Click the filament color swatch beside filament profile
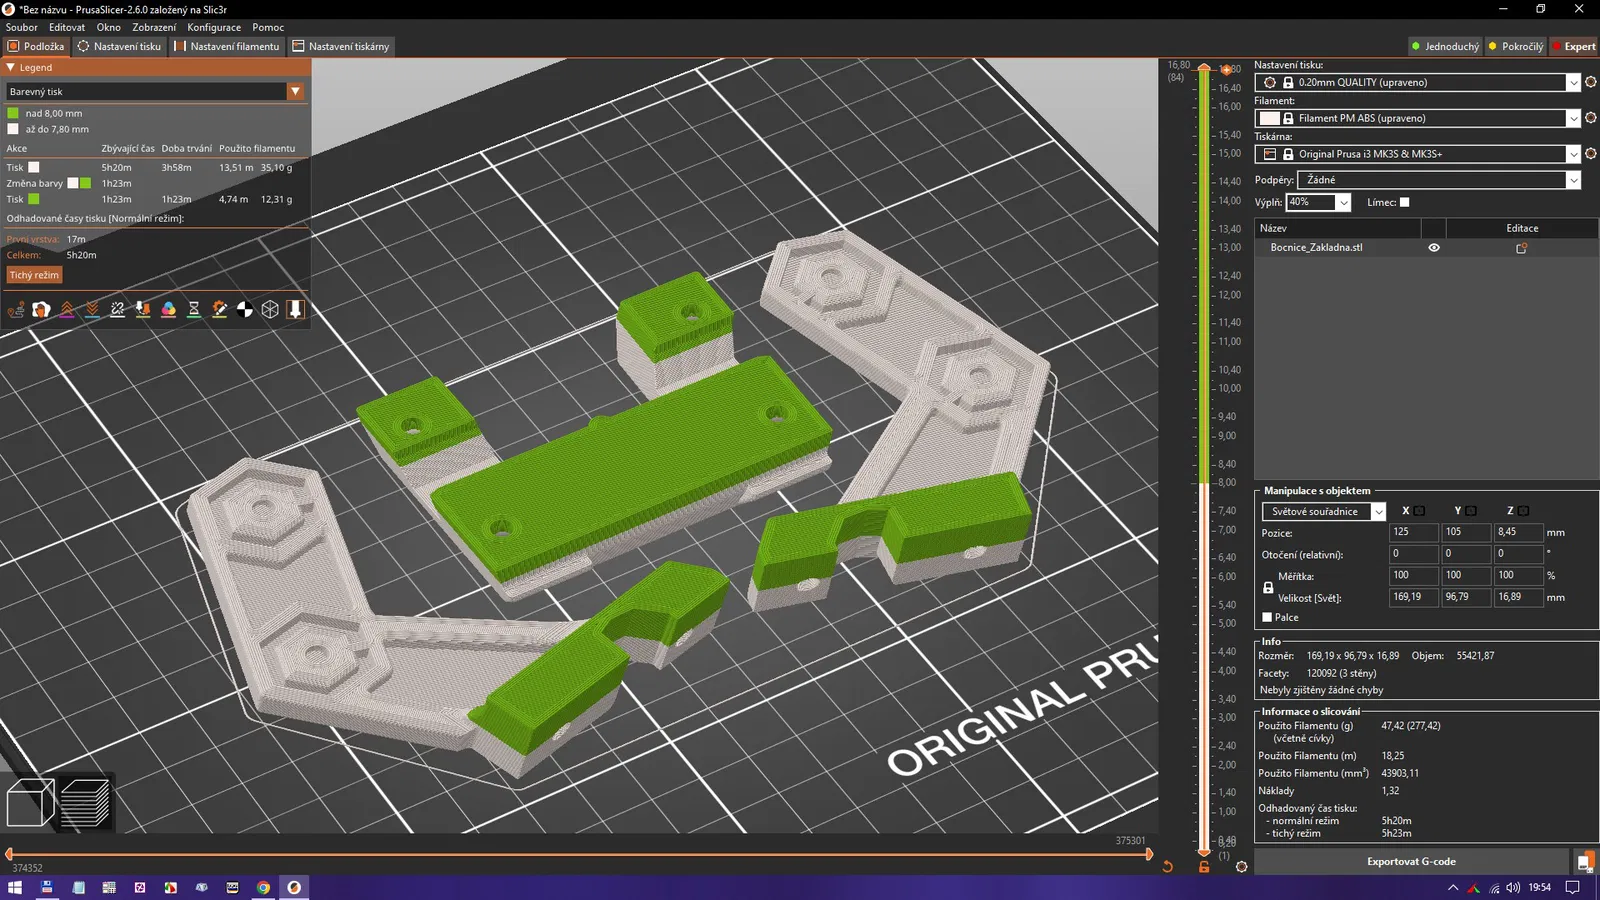This screenshot has width=1600, height=900. click(1270, 118)
